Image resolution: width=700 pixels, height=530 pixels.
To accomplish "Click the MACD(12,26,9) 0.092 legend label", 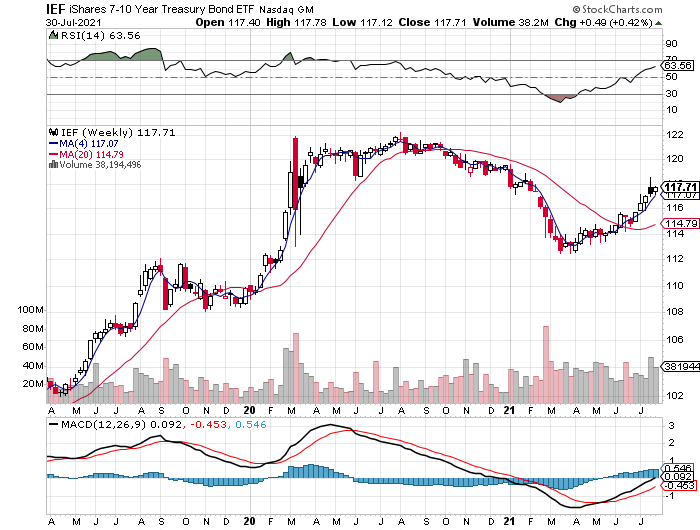I will coord(121,425).
